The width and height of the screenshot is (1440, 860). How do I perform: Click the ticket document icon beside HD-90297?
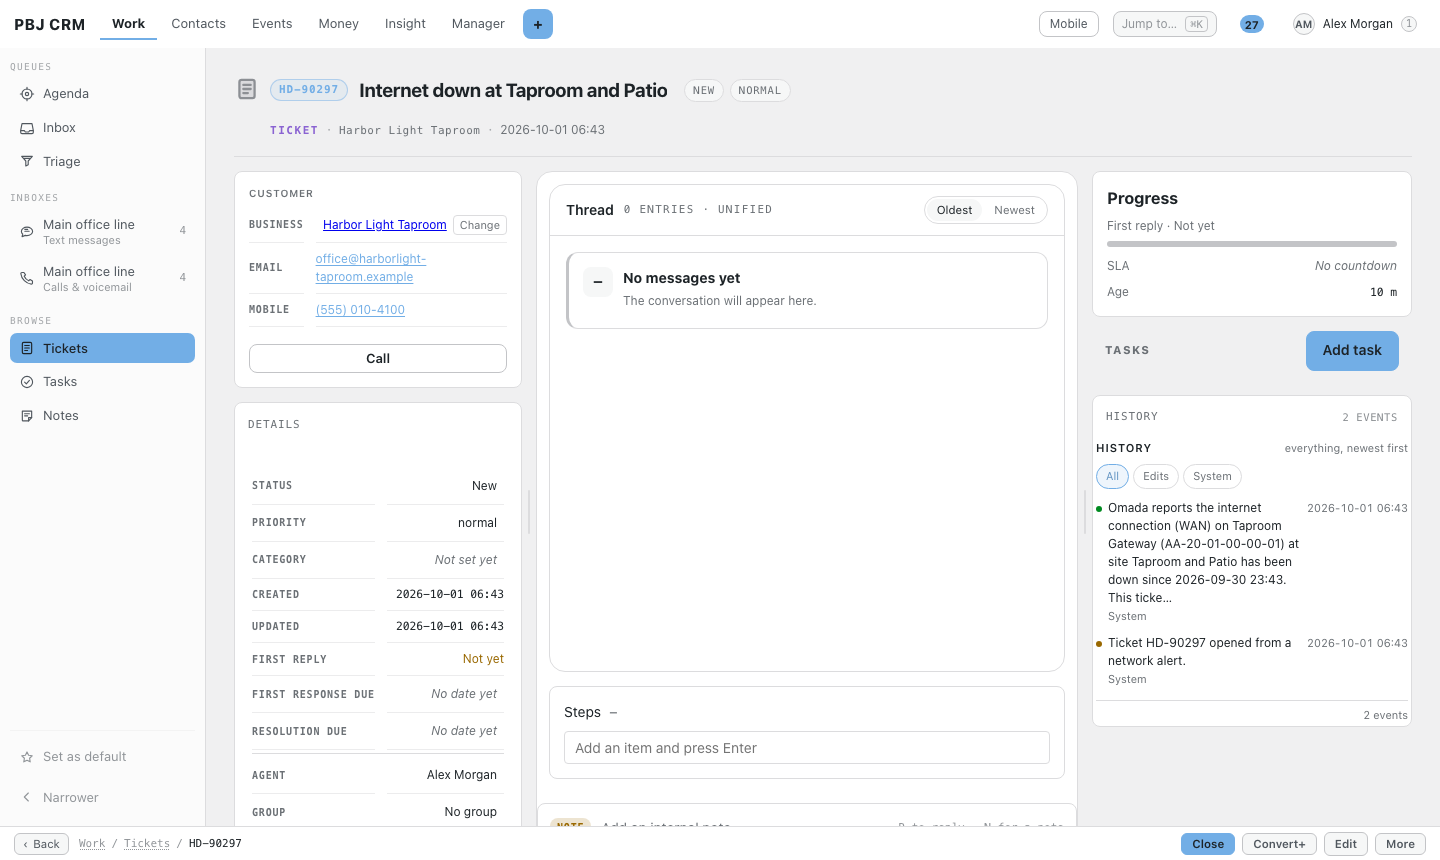pyautogui.click(x=247, y=89)
